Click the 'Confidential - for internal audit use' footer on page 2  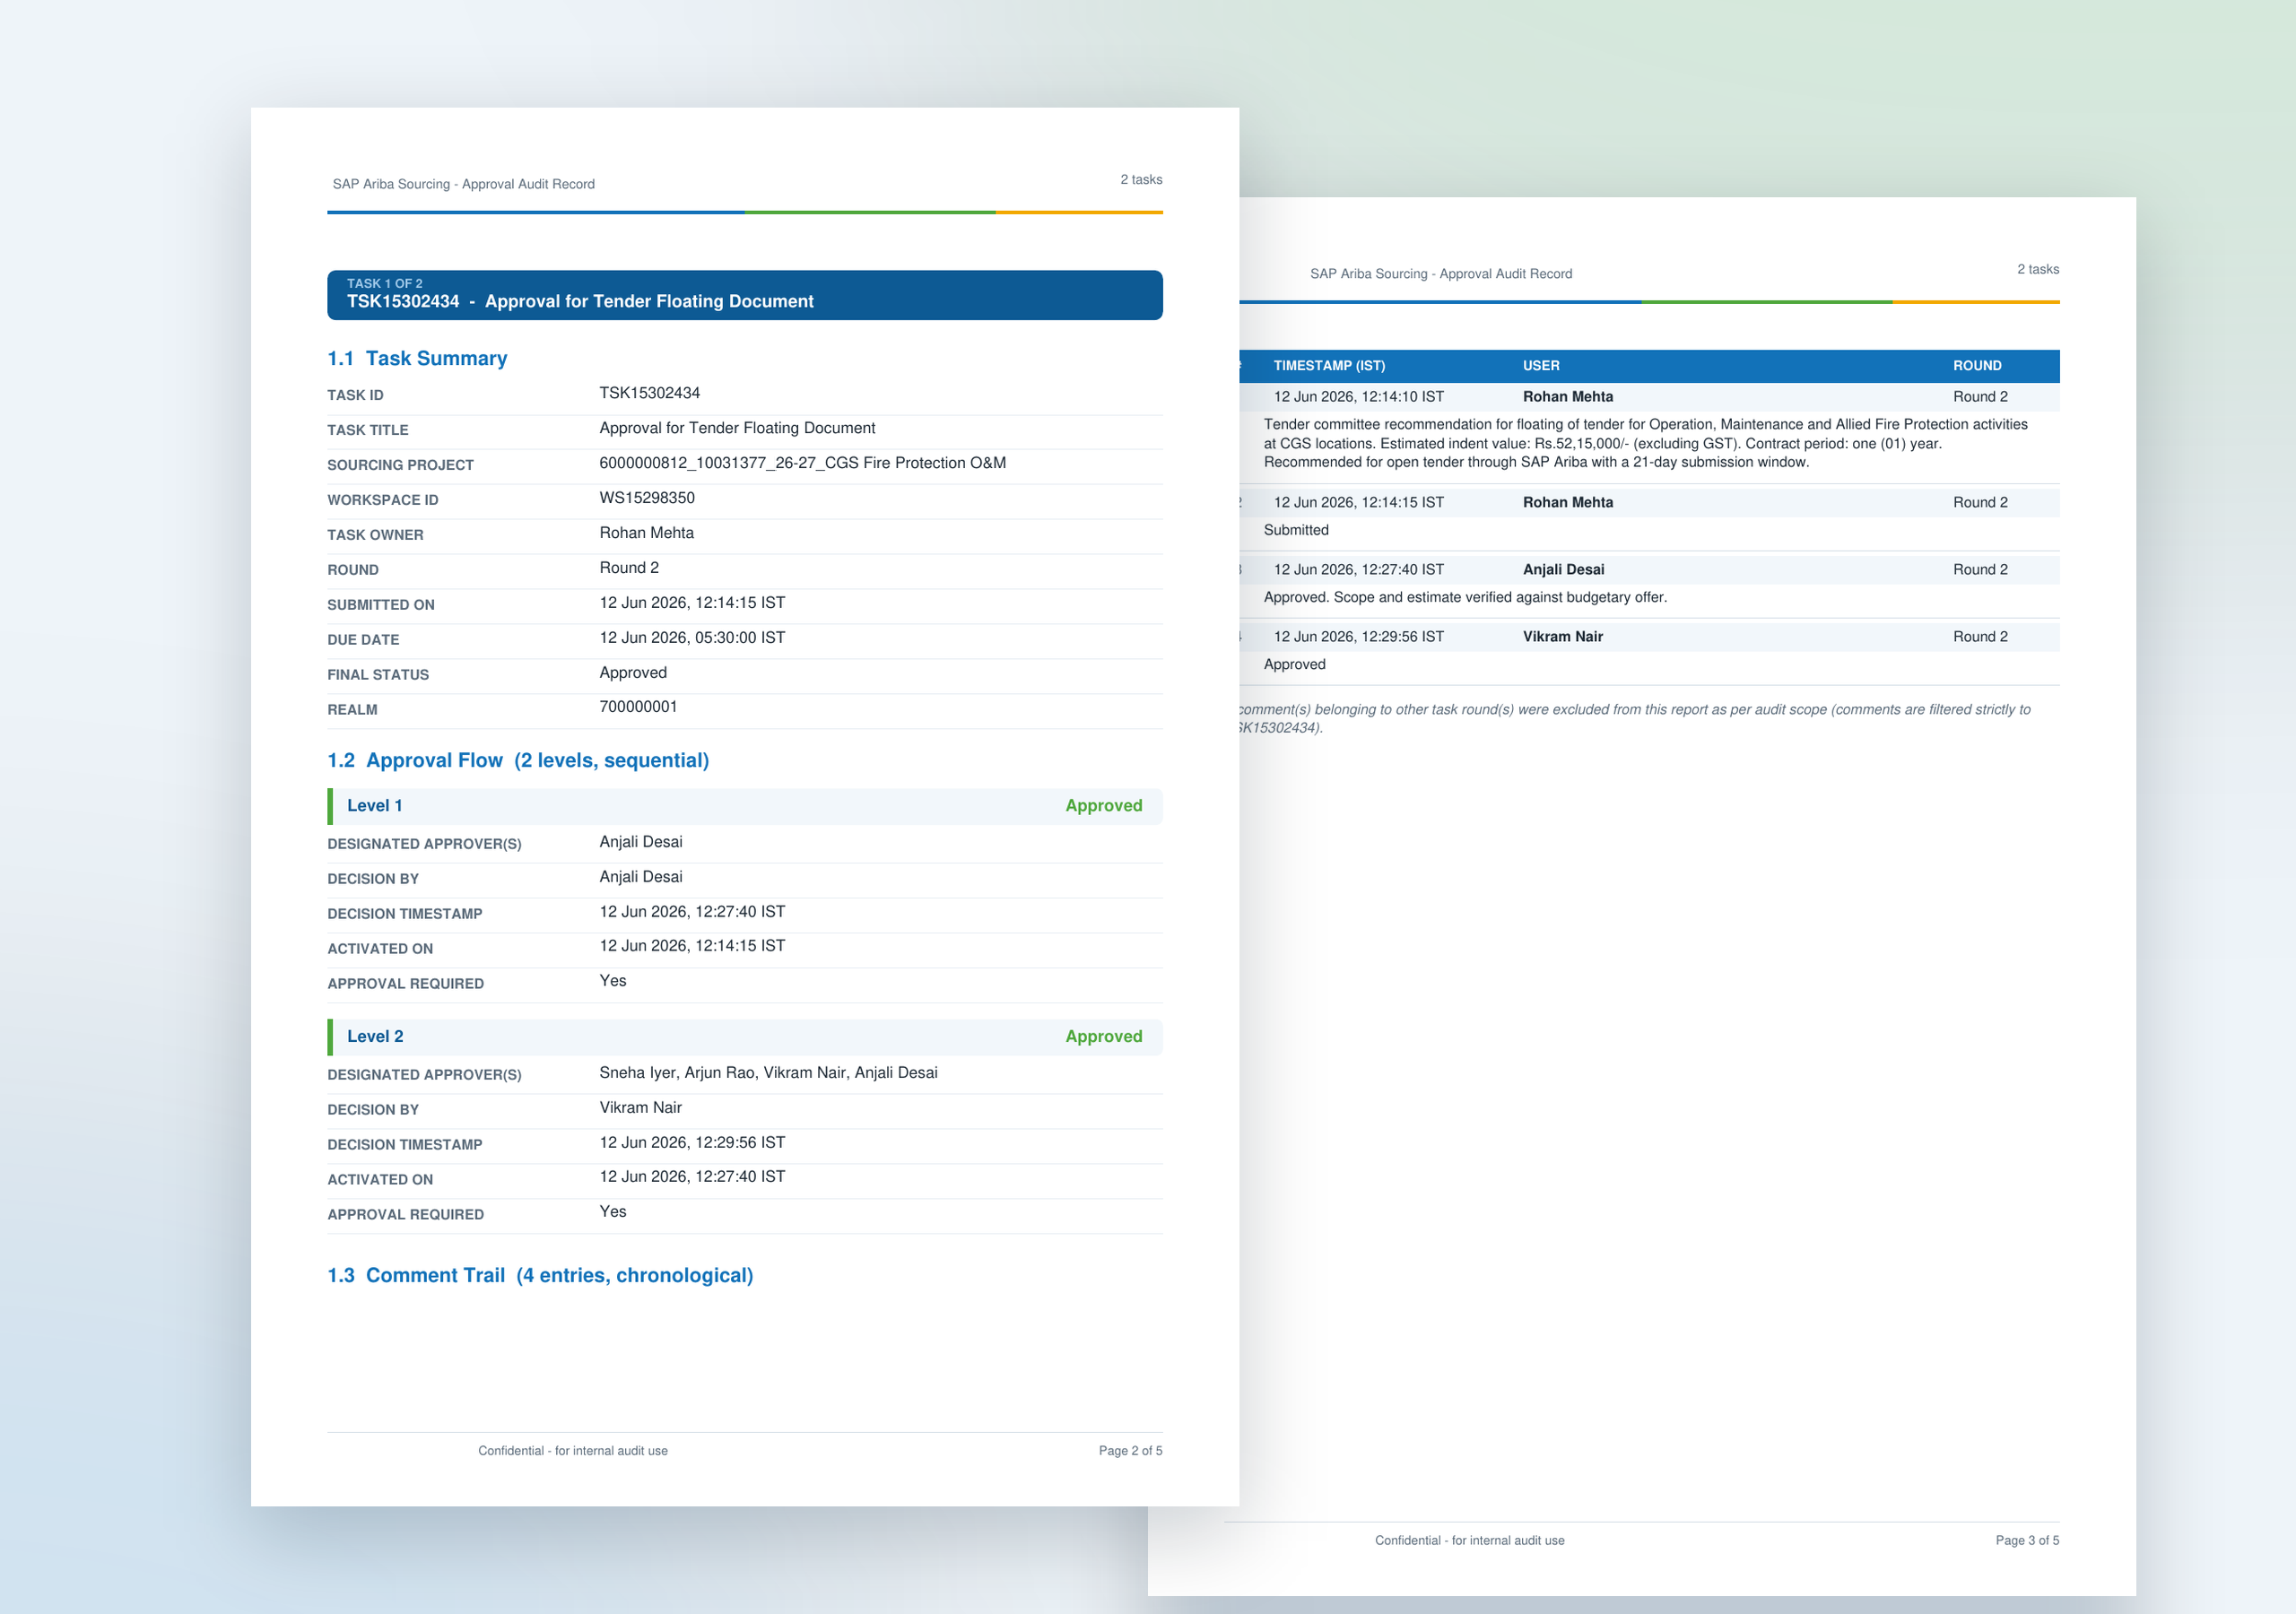point(572,1451)
